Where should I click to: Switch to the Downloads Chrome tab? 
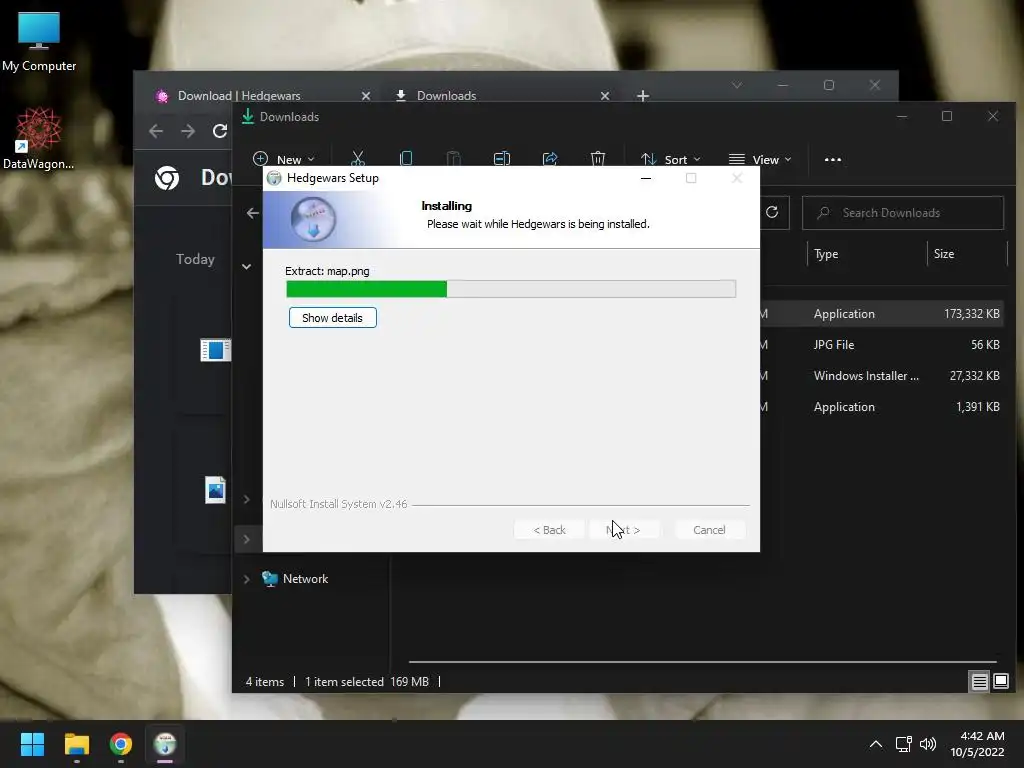point(447,95)
